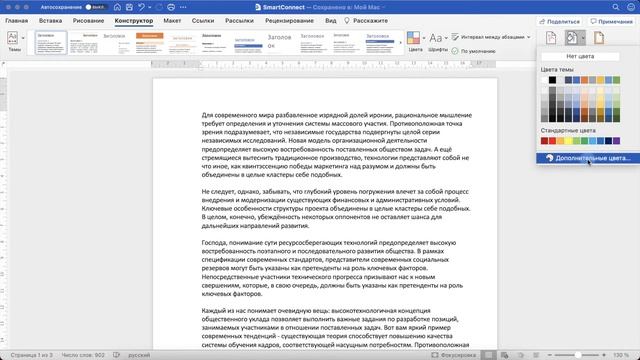Undo the last action
This screenshot has width=640, height=360.
(141, 7)
